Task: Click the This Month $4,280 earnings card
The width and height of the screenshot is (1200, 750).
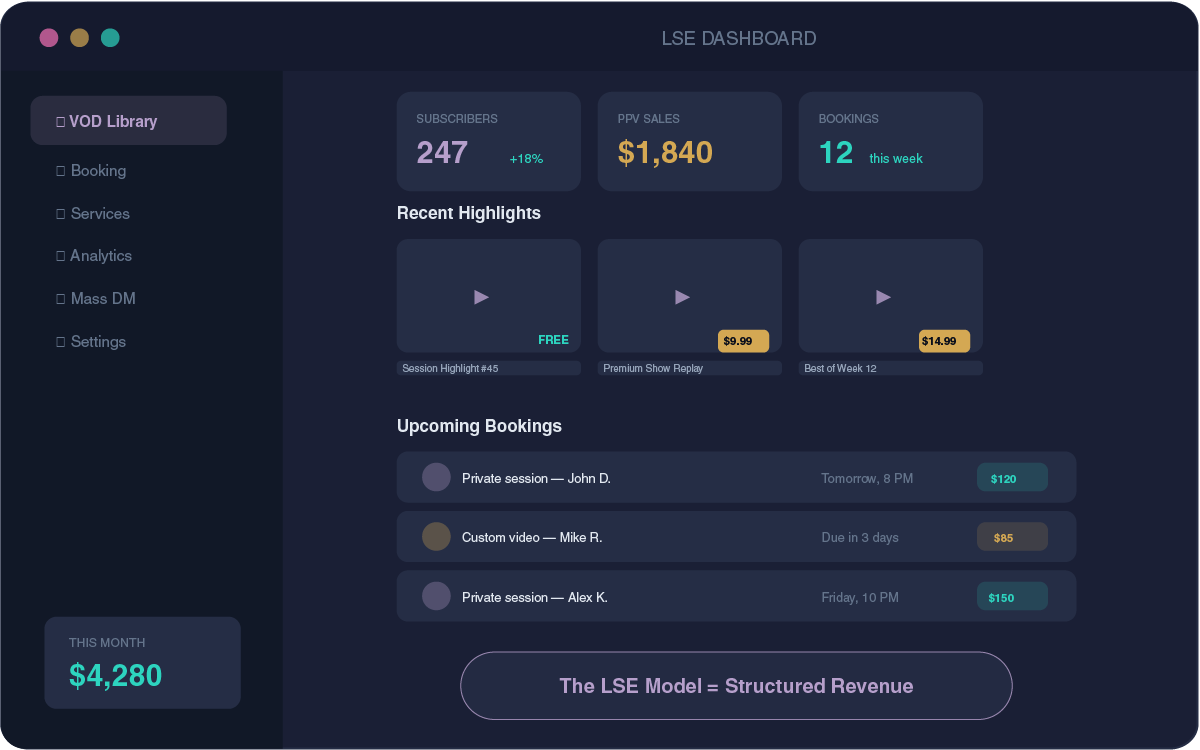Action: 143,663
